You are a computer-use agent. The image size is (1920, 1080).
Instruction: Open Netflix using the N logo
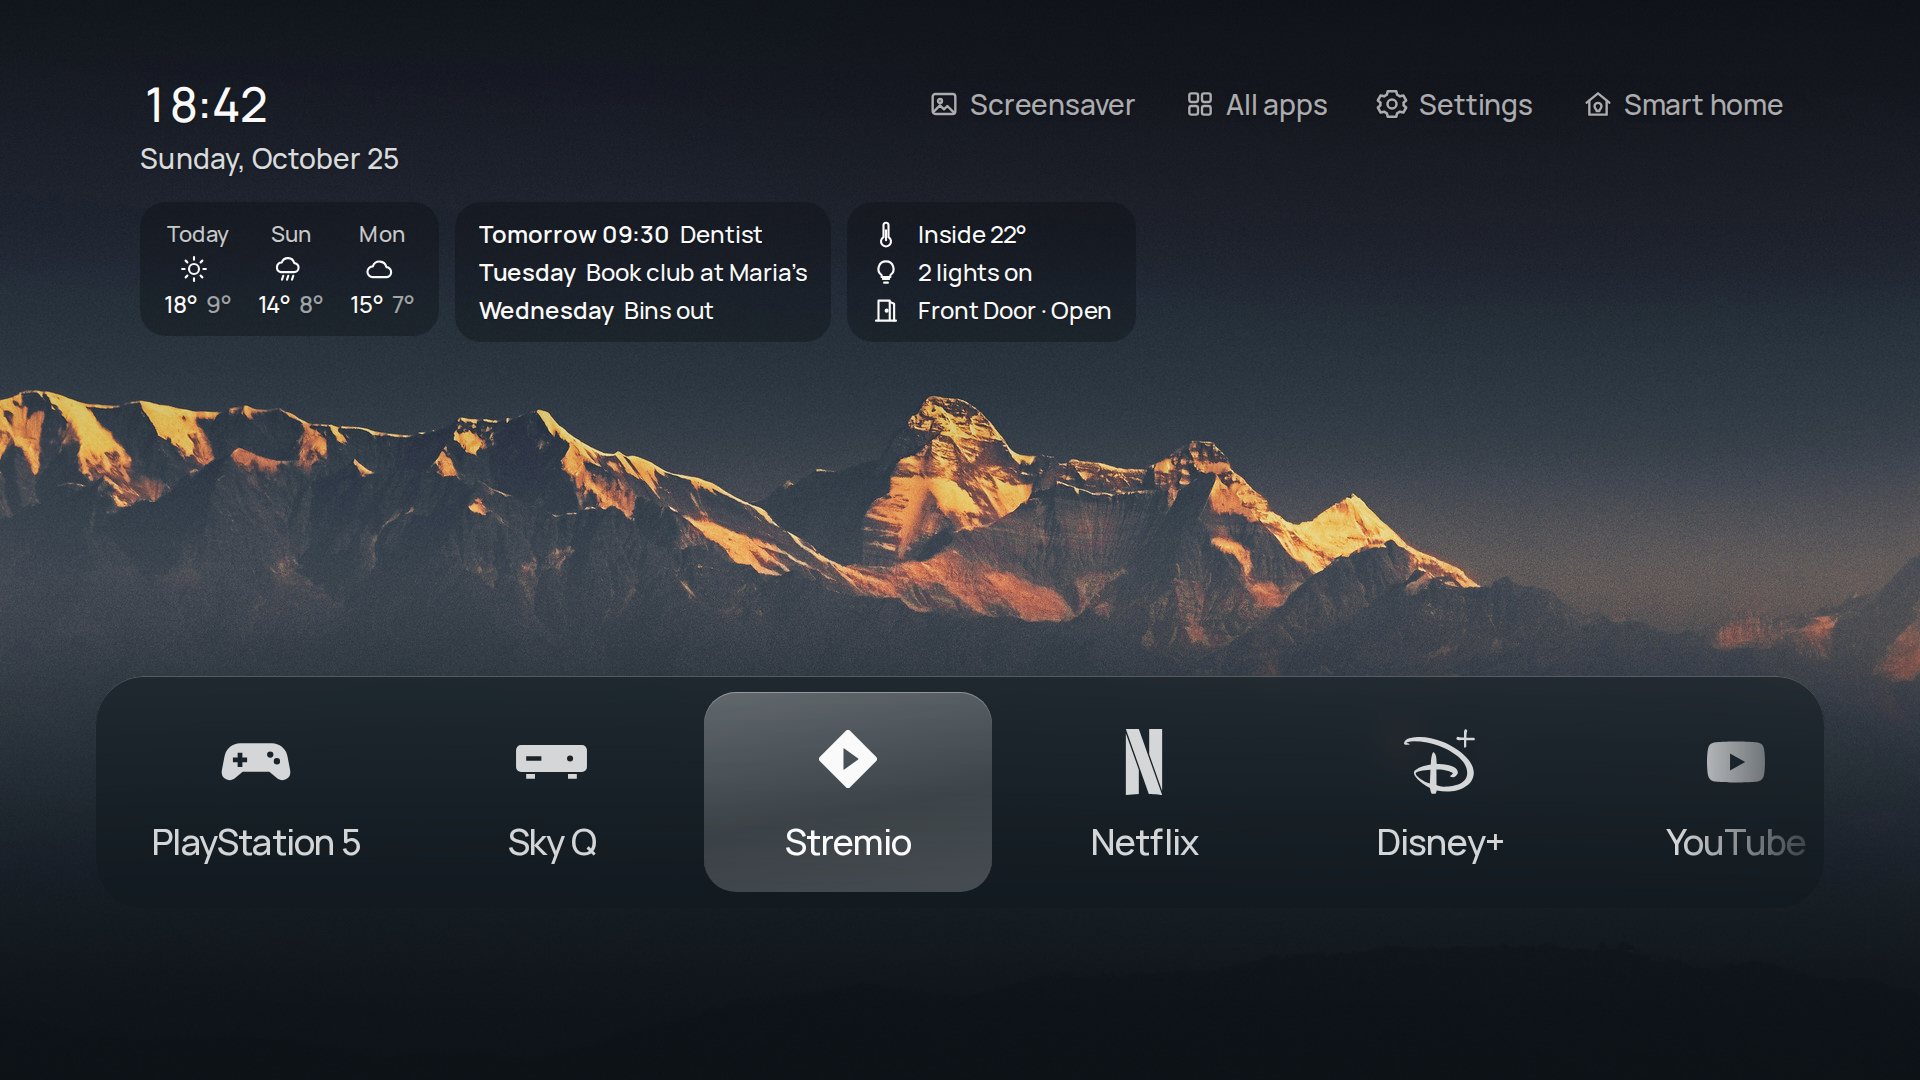[1144, 761]
